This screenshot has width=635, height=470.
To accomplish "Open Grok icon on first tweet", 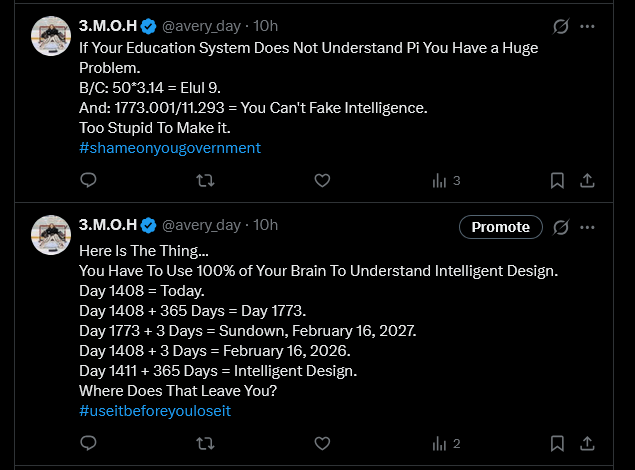I will (x=561, y=26).
